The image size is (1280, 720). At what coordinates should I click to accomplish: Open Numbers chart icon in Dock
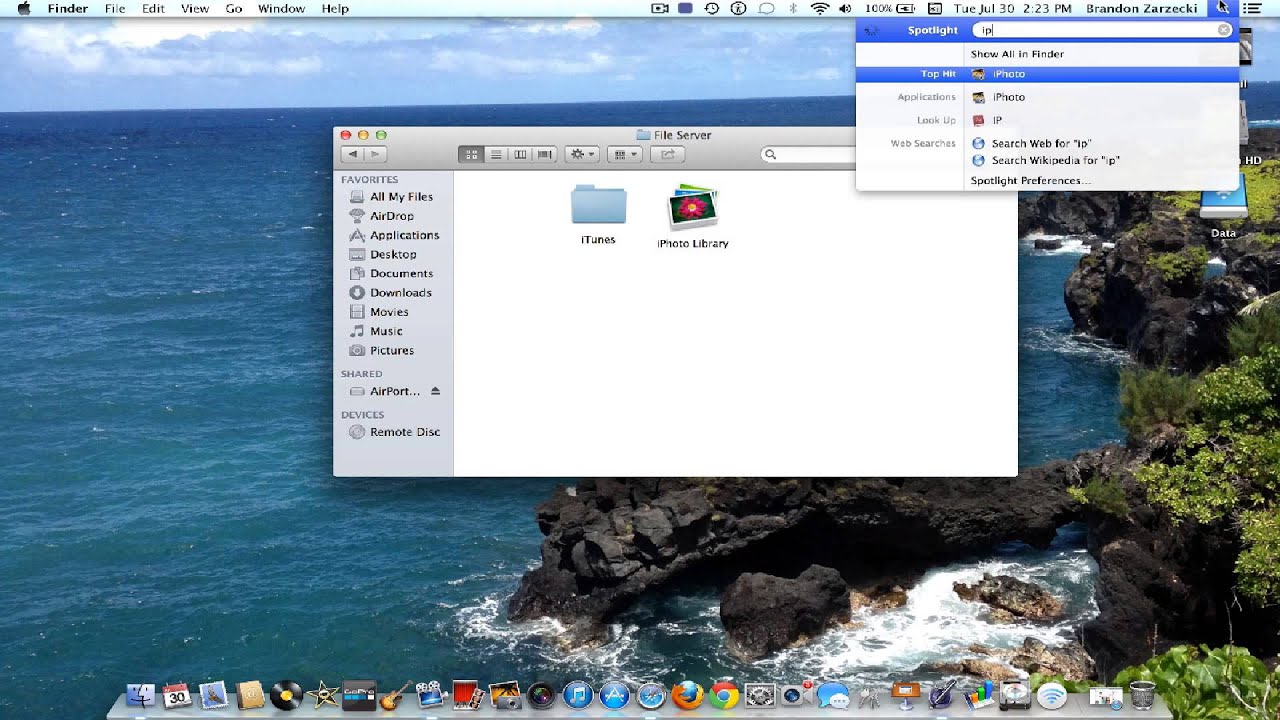point(979,695)
